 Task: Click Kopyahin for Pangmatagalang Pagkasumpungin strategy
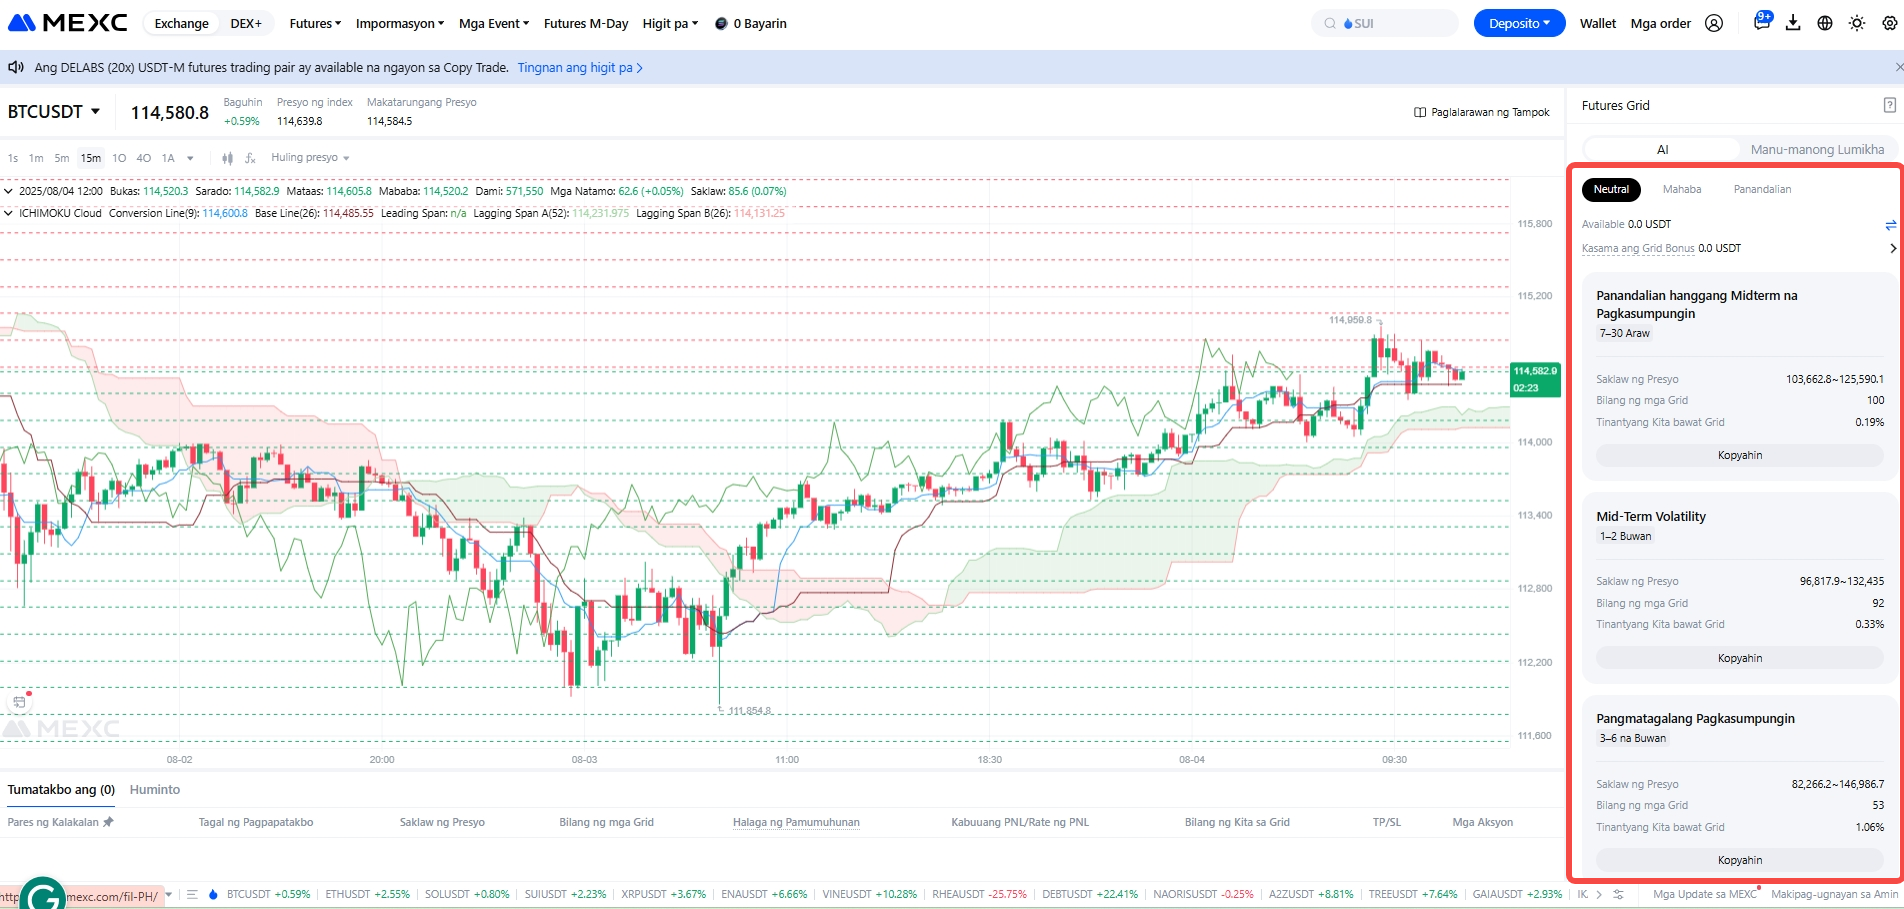[x=1740, y=860]
